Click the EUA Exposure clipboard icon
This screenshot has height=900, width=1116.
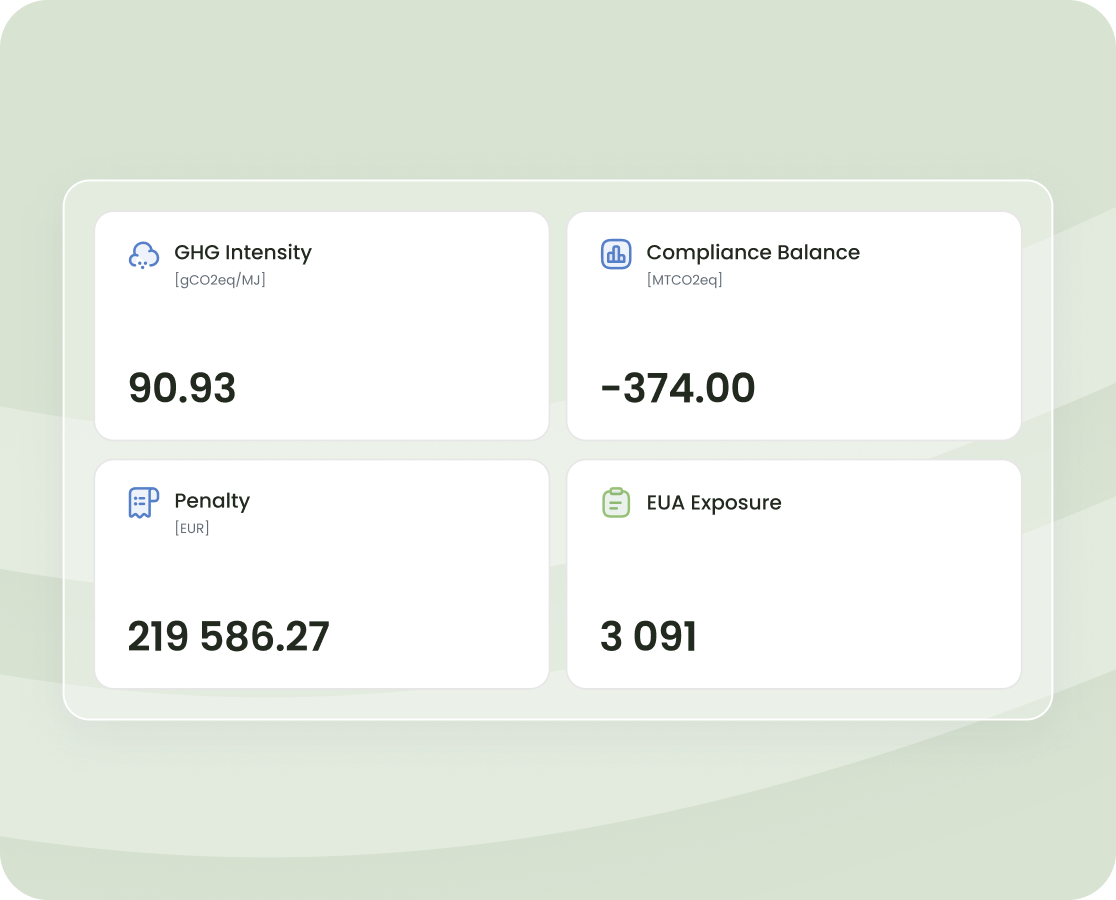(616, 503)
